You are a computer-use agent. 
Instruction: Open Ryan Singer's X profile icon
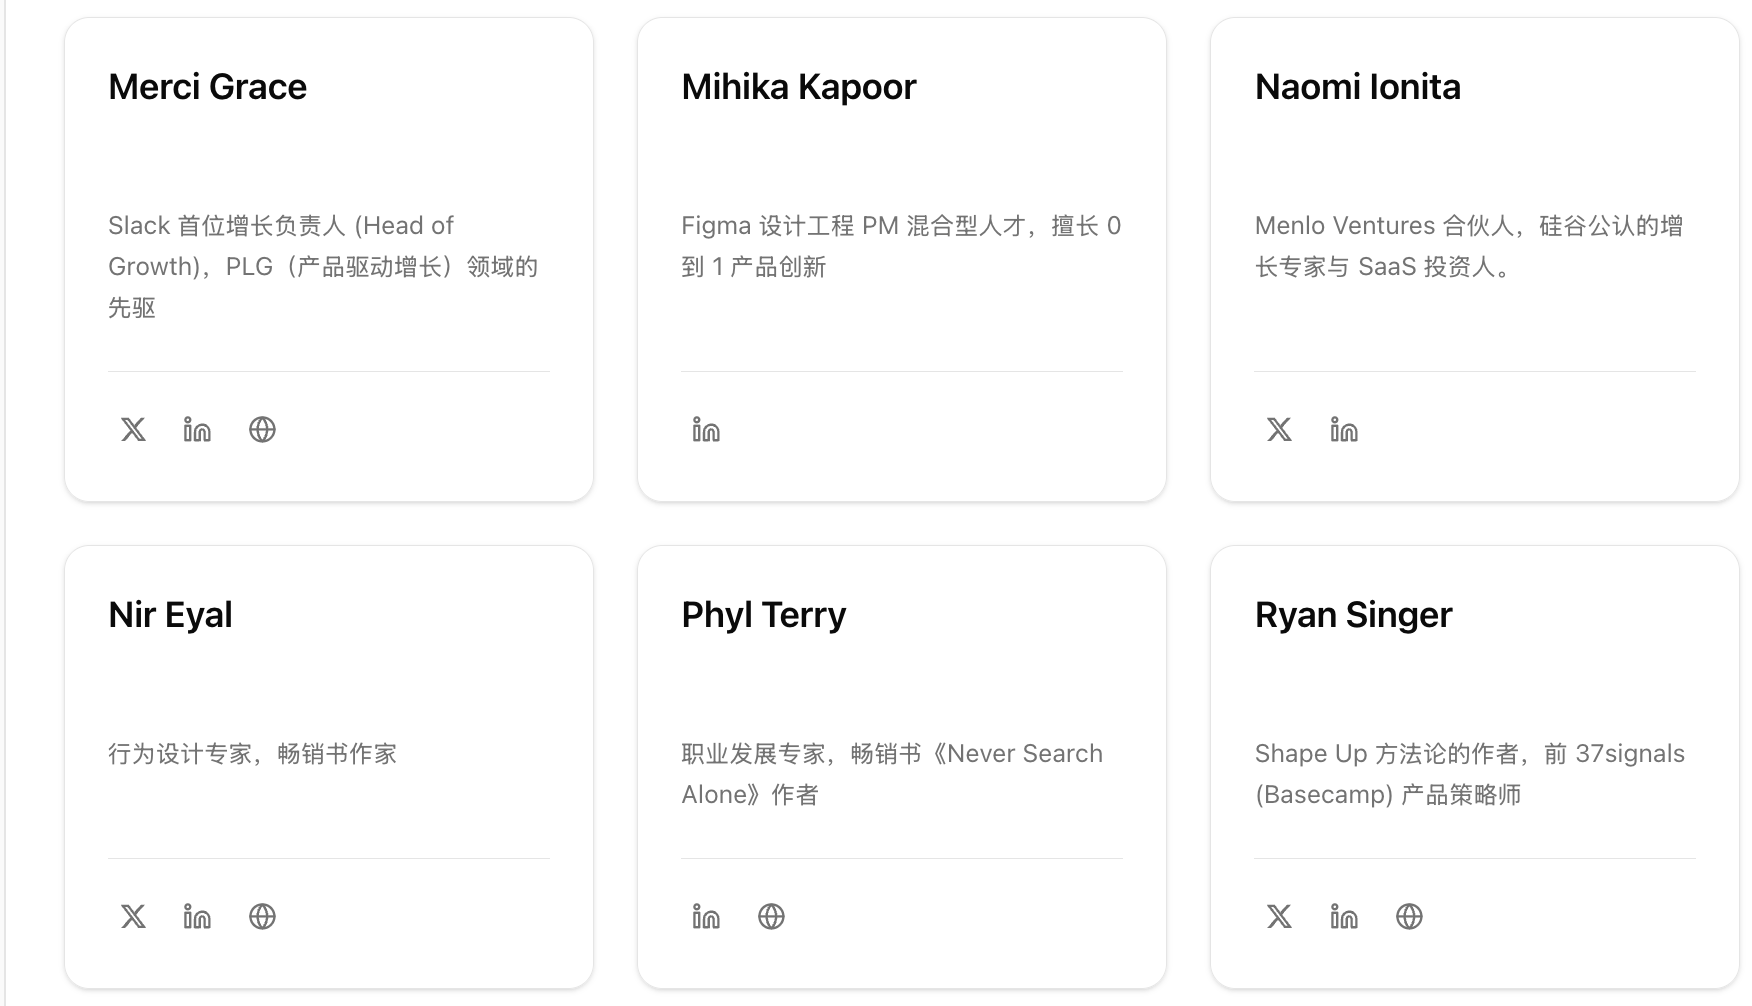[x=1279, y=916]
